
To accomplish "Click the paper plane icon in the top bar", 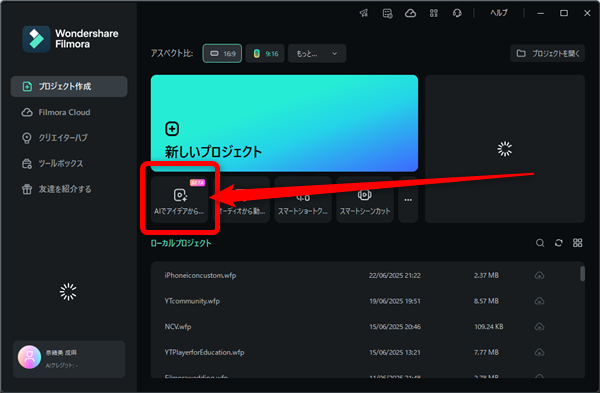I will (364, 13).
